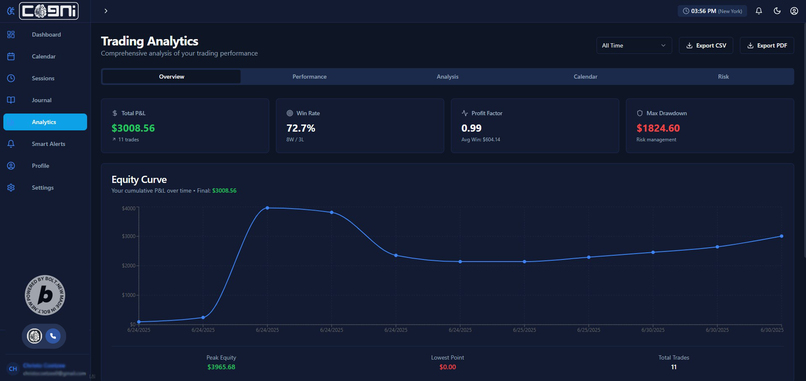806x381 pixels.
Task: Switch to the Performance tab
Action: coord(309,77)
